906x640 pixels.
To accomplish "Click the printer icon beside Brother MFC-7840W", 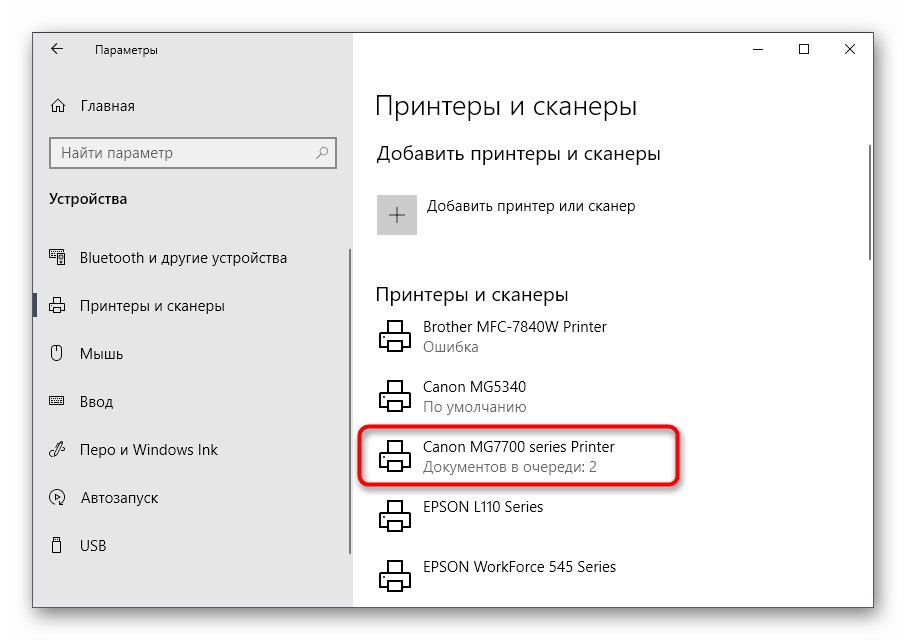I will coord(397,336).
